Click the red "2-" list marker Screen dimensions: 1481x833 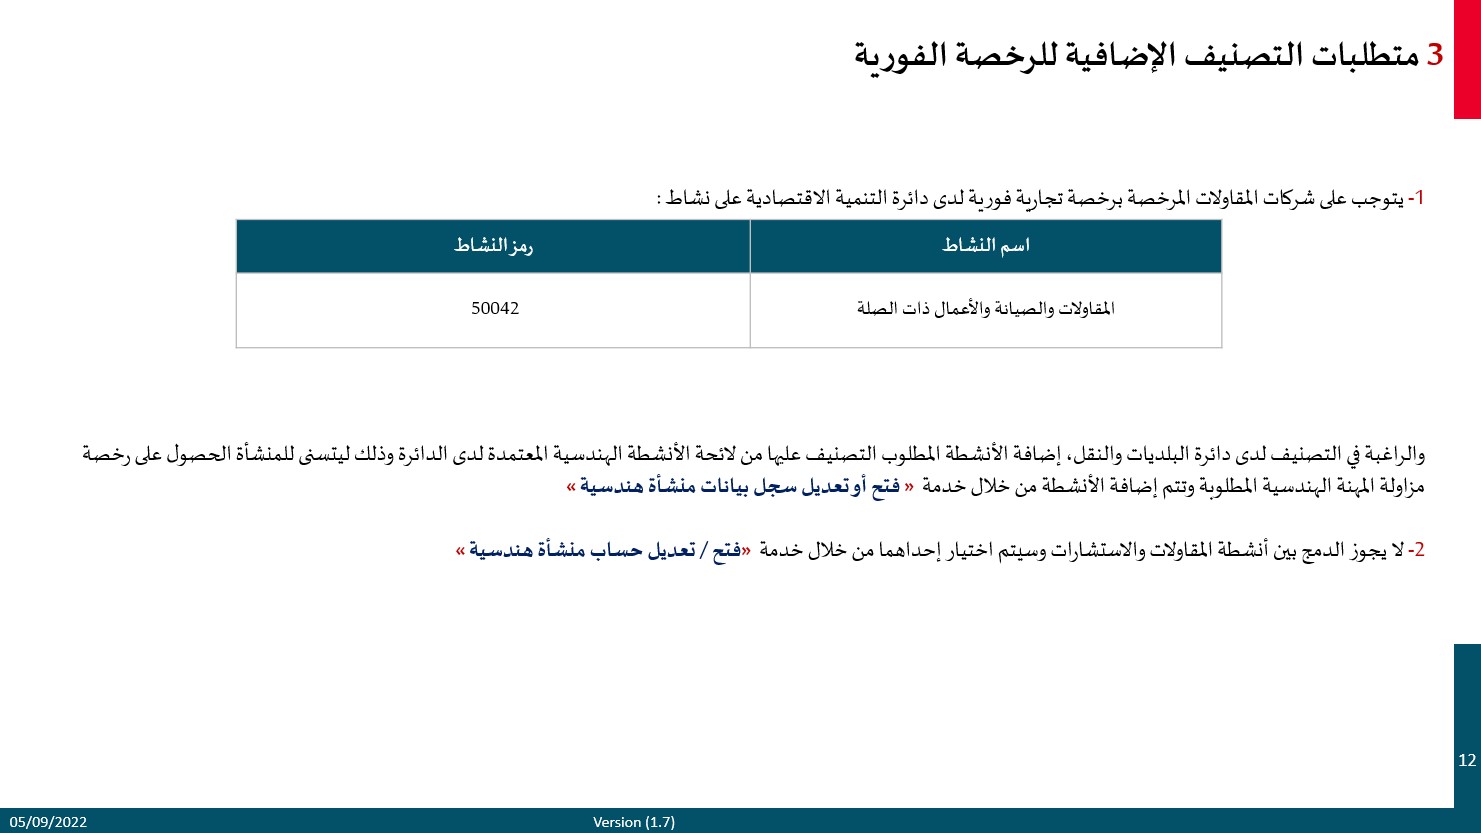[x=1416, y=550]
